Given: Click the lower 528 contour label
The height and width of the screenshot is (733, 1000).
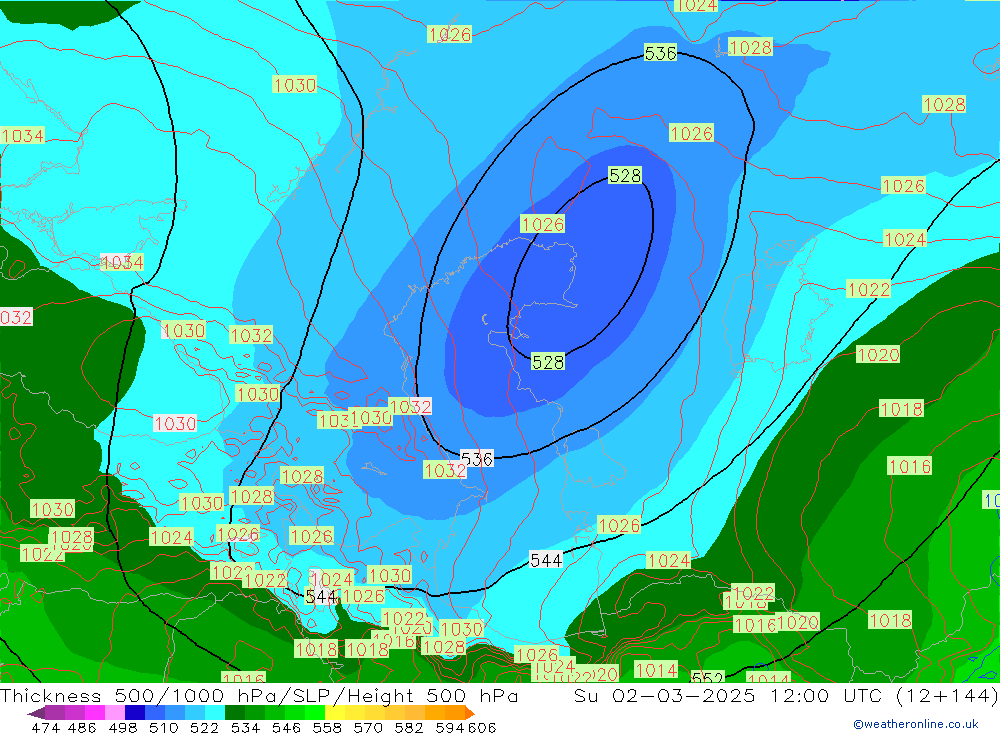Looking at the screenshot, I should click(x=548, y=362).
